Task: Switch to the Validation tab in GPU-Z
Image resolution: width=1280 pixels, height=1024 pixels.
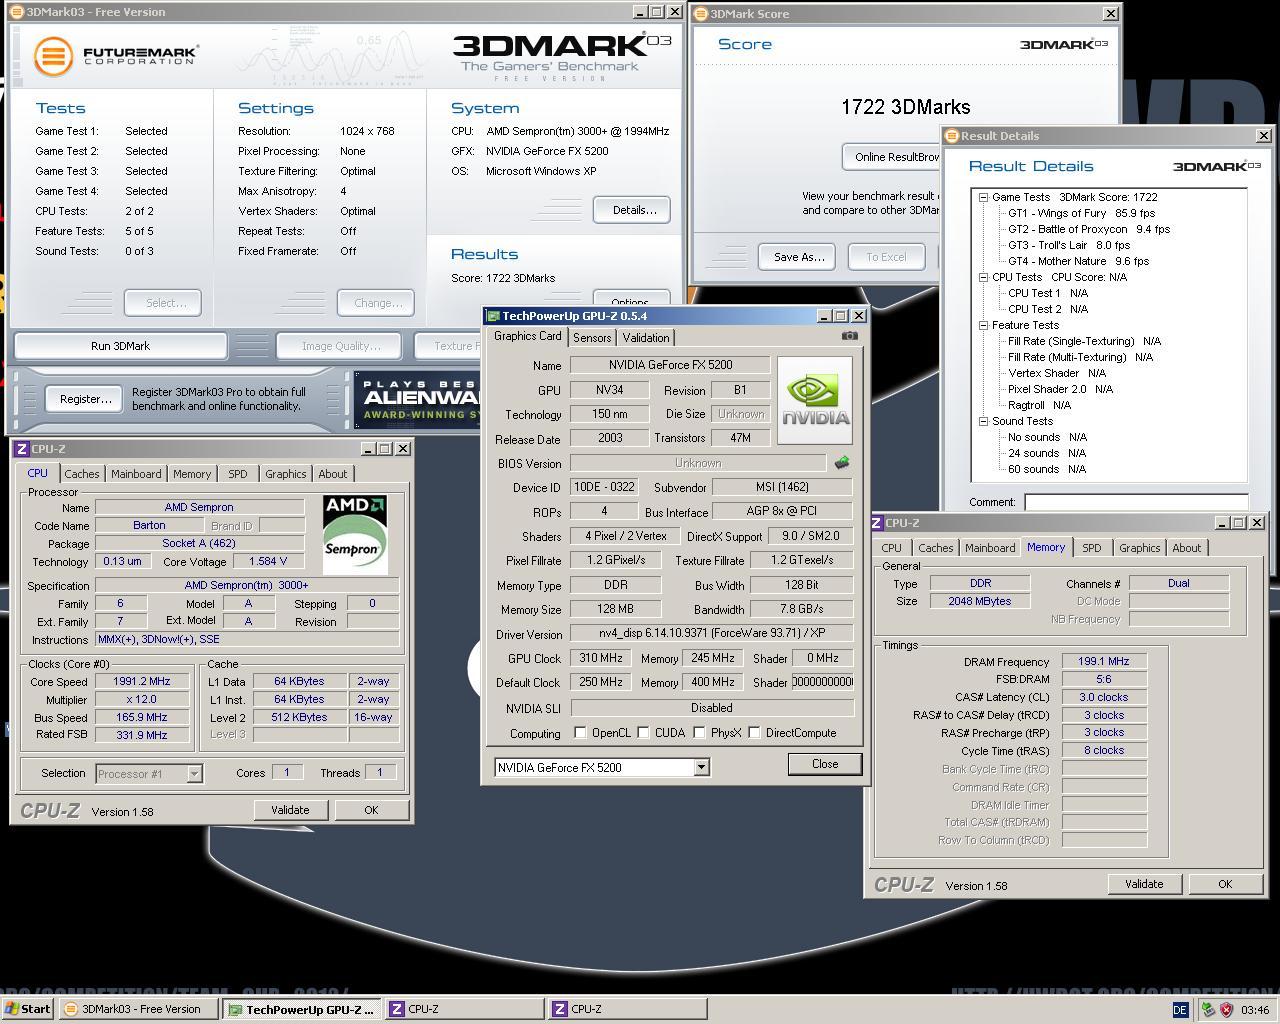Action: 646,338
